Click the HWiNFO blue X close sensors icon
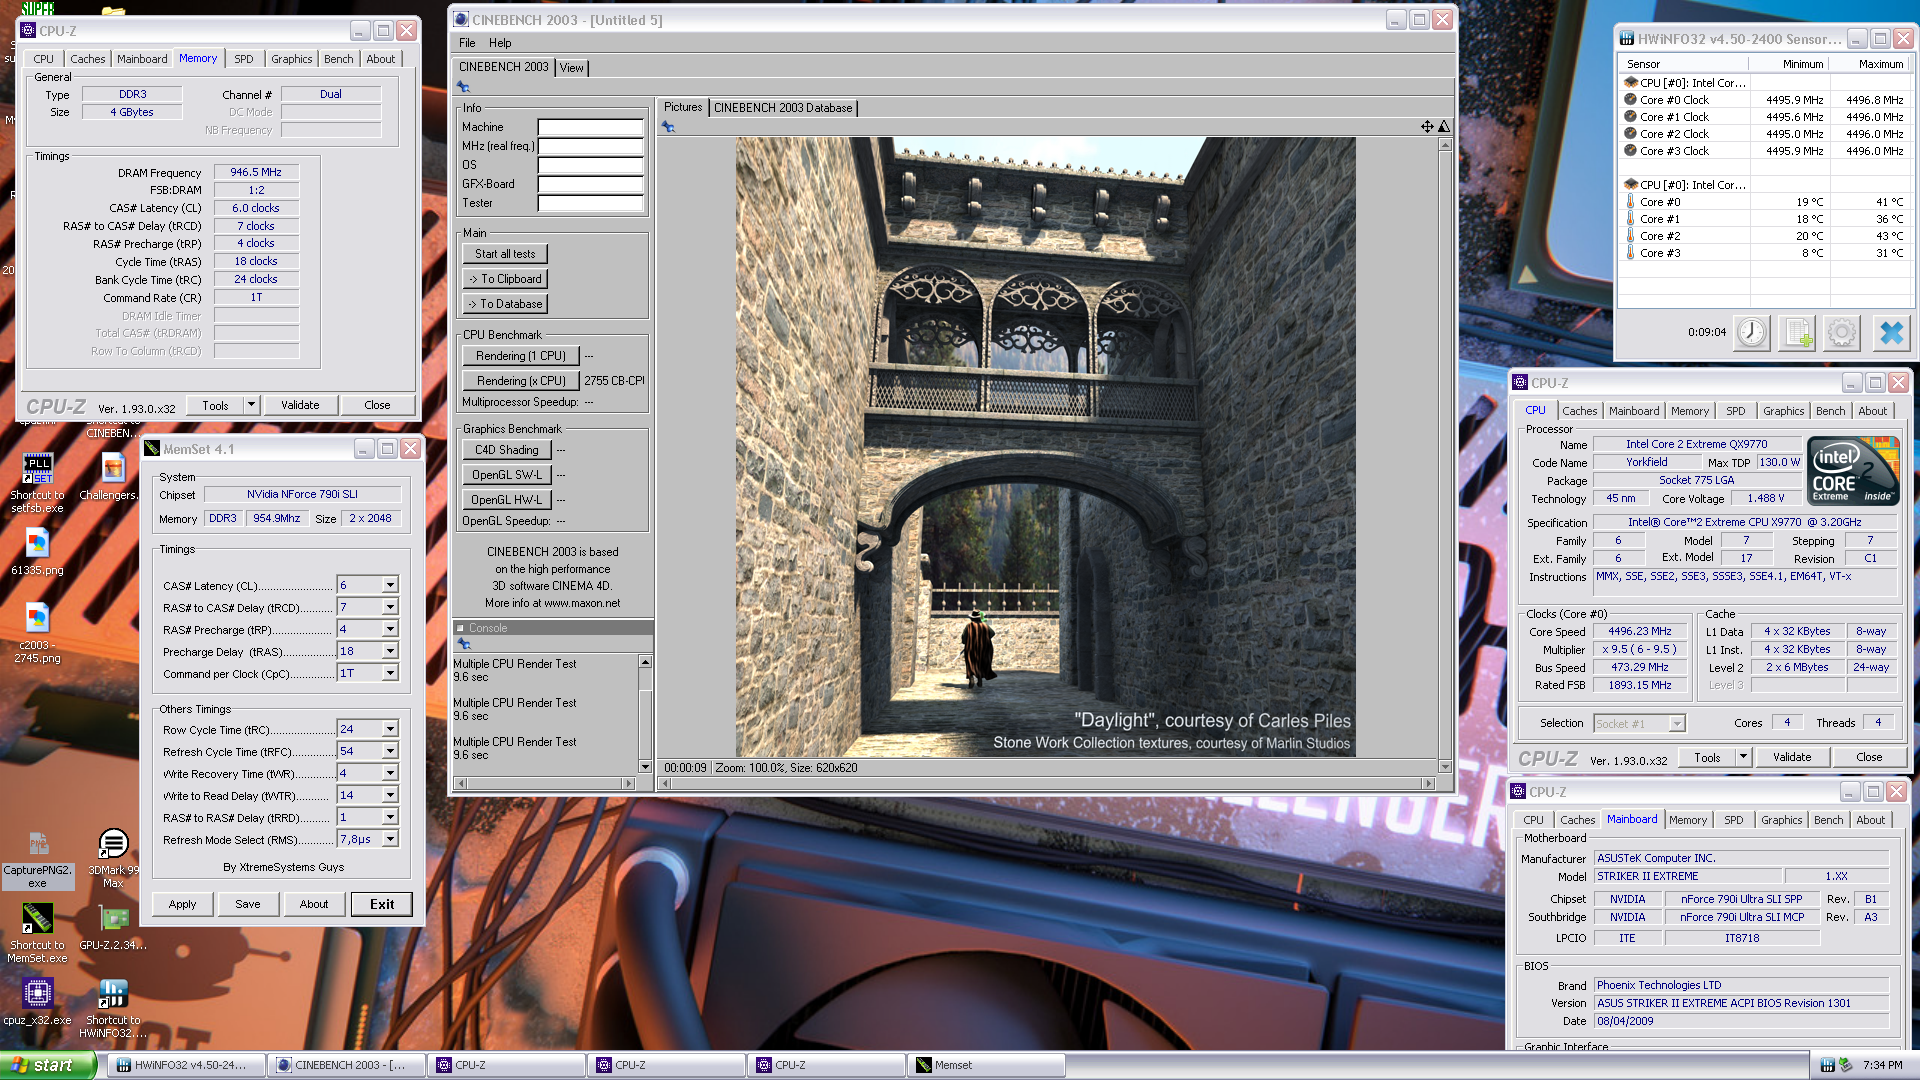 pyautogui.click(x=1891, y=332)
